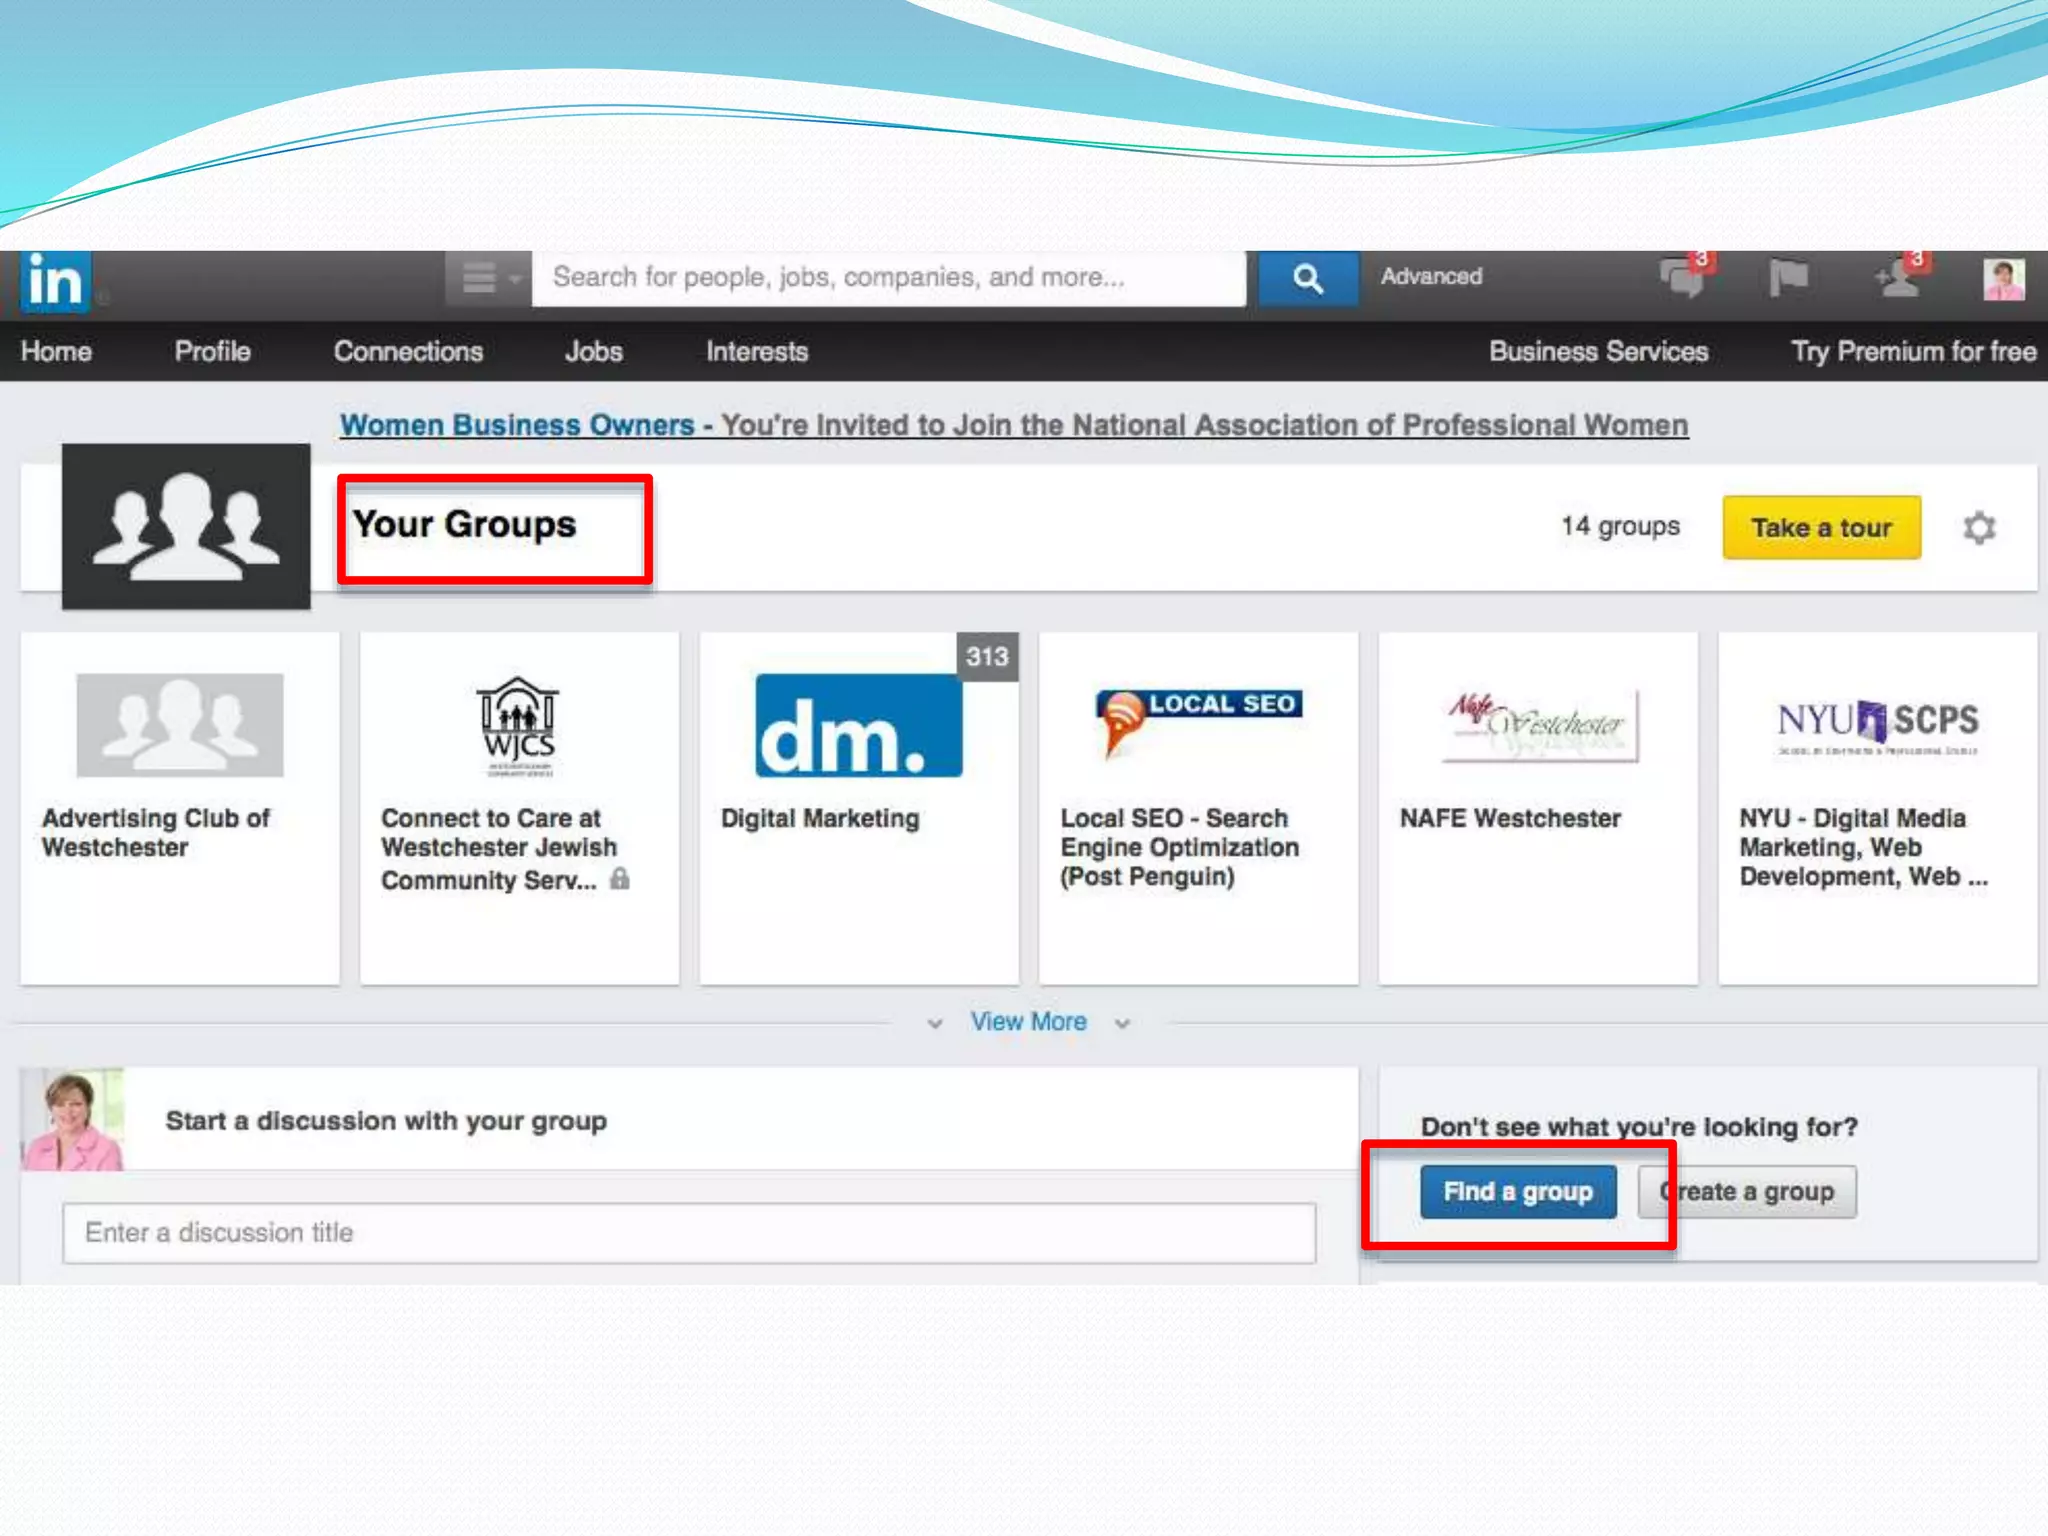Click the add connections icon
This screenshot has width=2048, height=1536.
tap(1896, 279)
